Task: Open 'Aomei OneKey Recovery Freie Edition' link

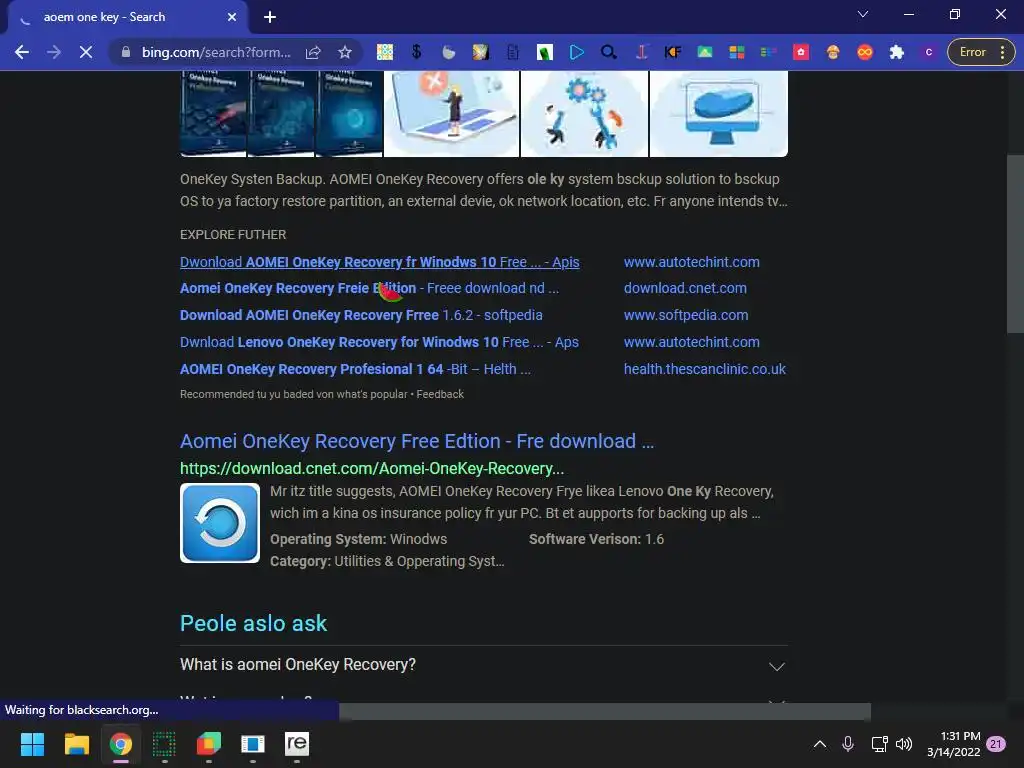Action: pyautogui.click(x=369, y=288)
